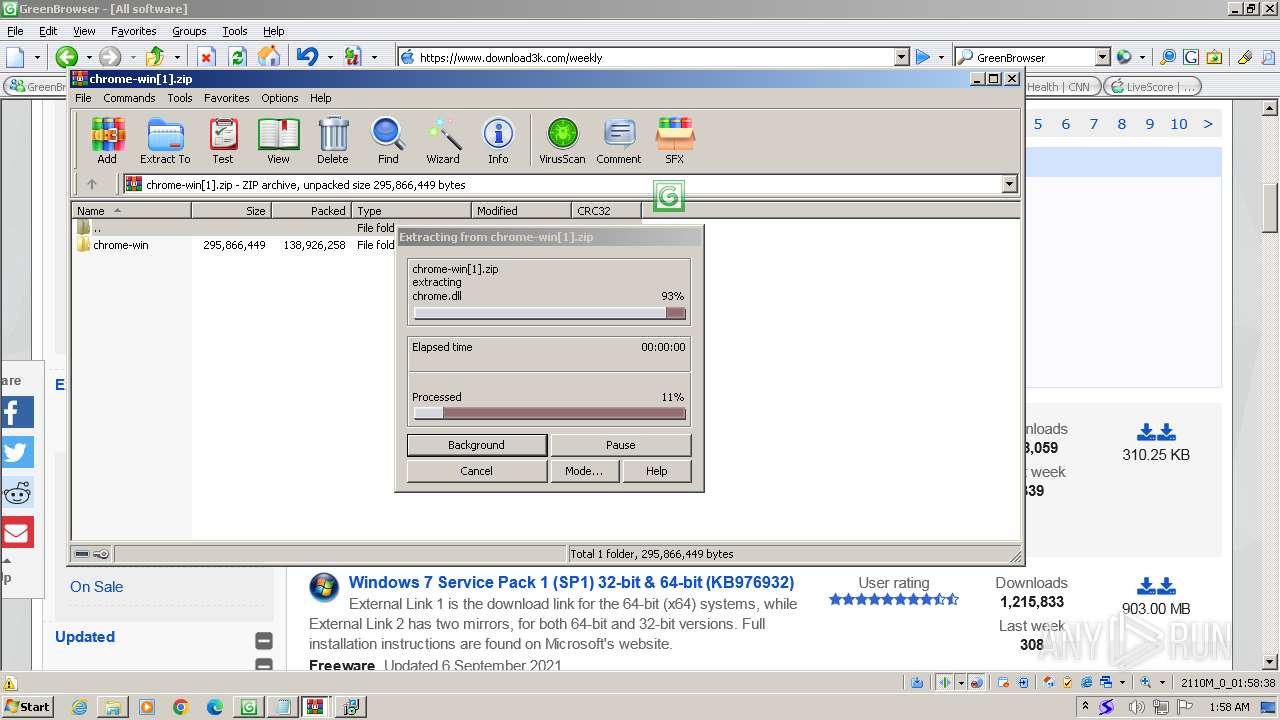The image size is (1280, 720).
Task: Go to results page 7
Action: 1093,124
